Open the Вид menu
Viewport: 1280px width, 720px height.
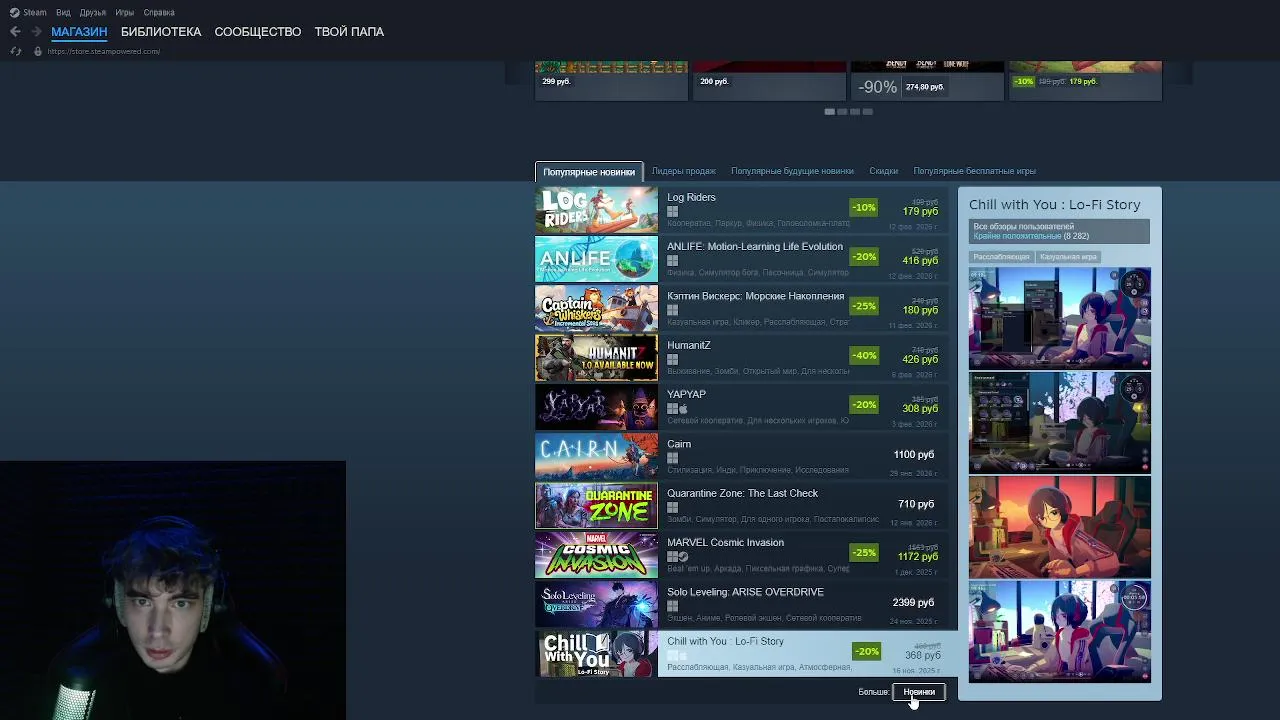[x=63, y=12]
